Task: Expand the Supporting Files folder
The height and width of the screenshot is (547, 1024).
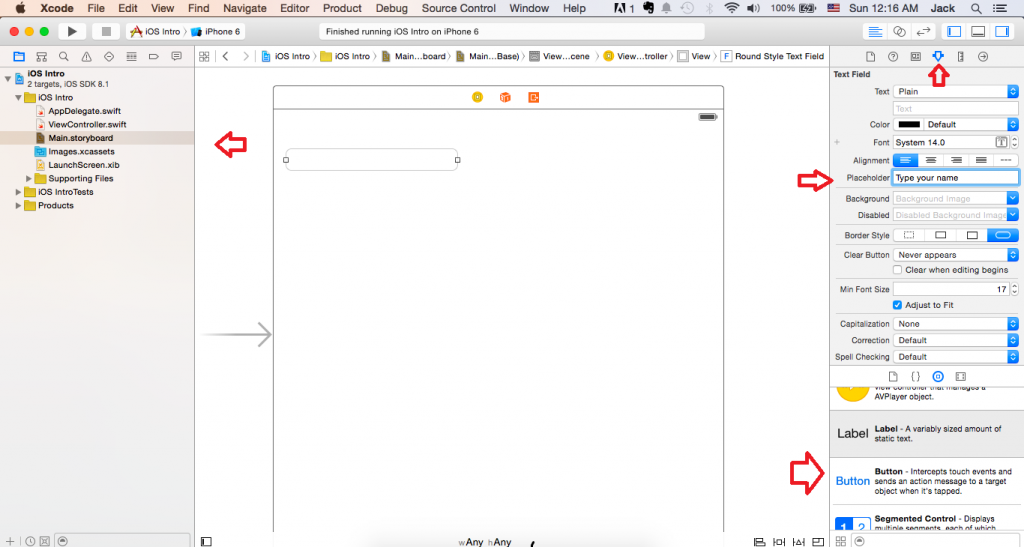Action: tap(29, 178)
